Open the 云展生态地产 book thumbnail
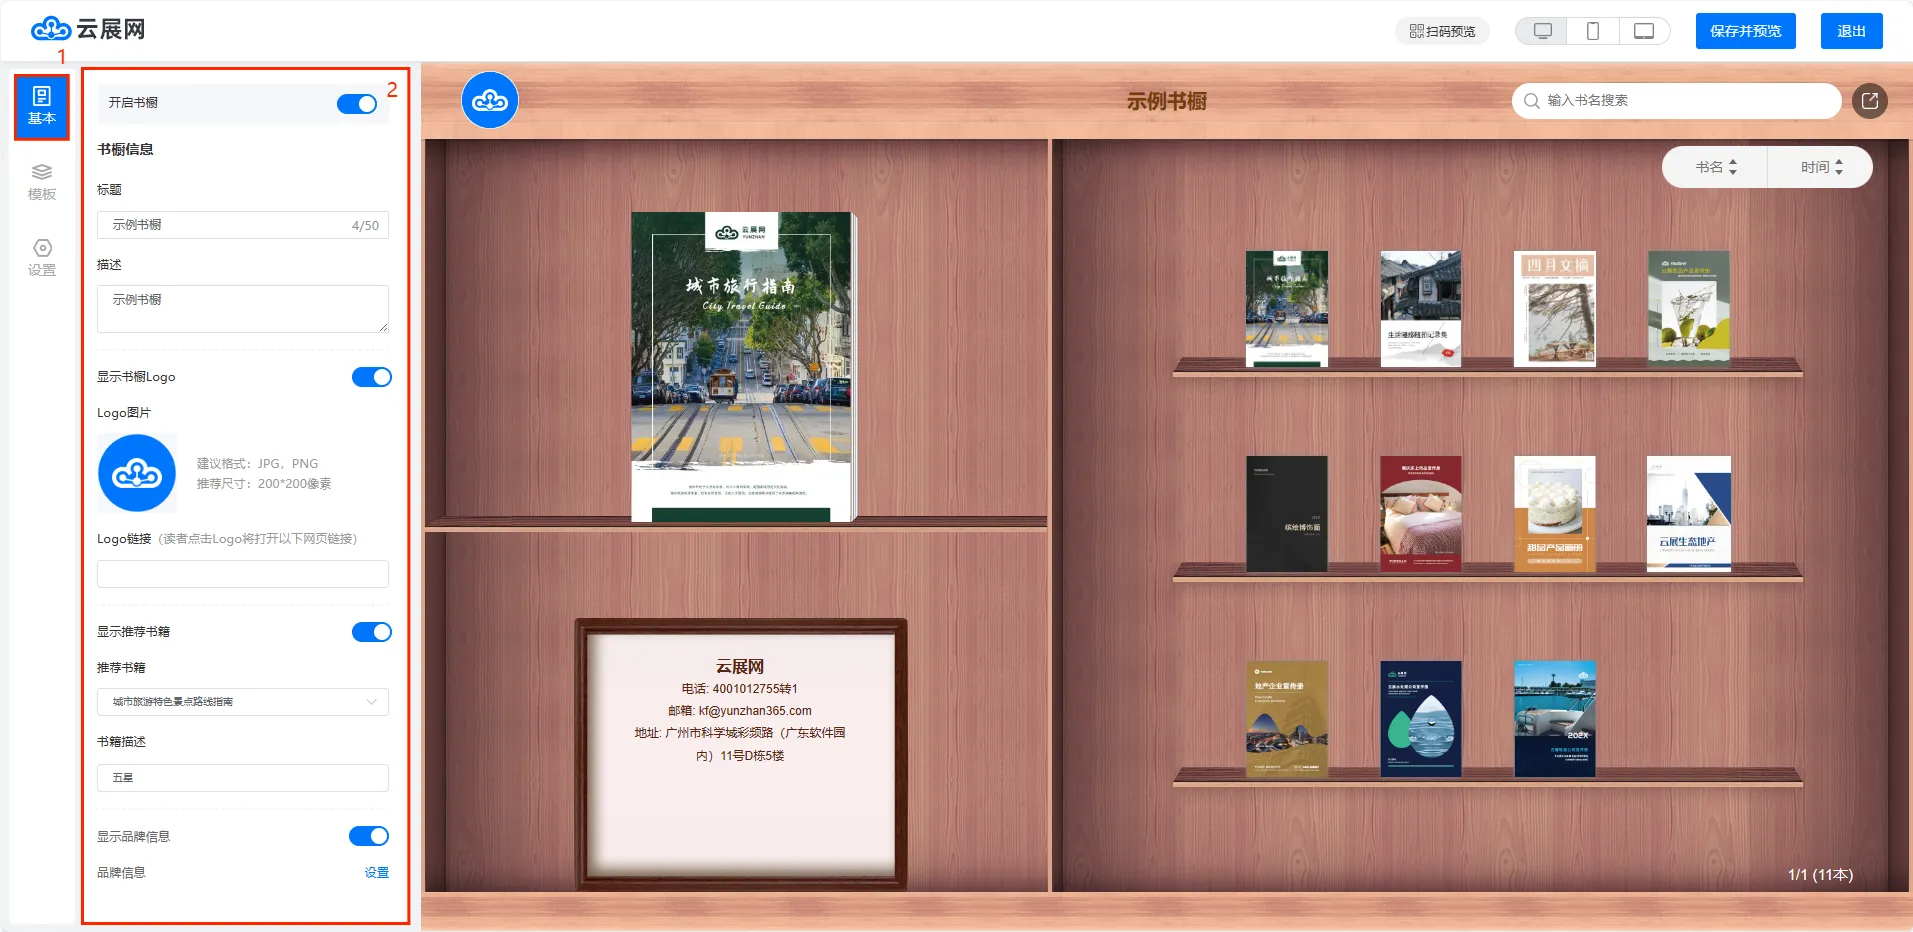 [x=1689, y=513]
